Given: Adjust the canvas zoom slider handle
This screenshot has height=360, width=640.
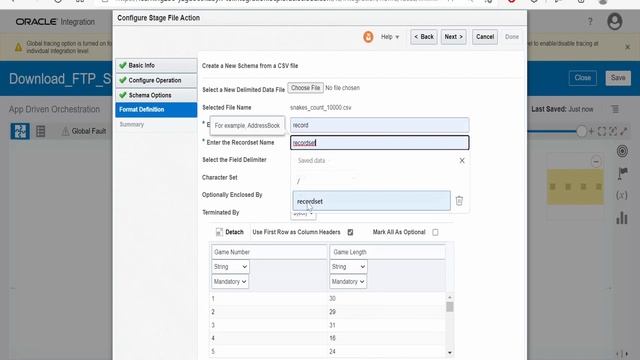Looking at the screenshot, I should point(581,131).
